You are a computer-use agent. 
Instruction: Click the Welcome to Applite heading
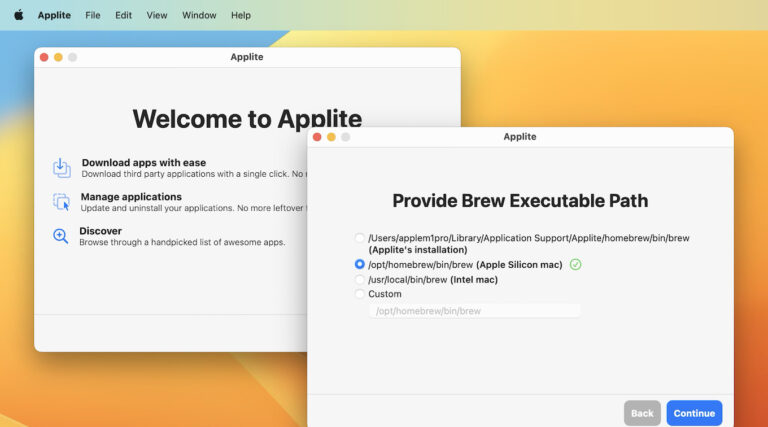click(247, 119)
